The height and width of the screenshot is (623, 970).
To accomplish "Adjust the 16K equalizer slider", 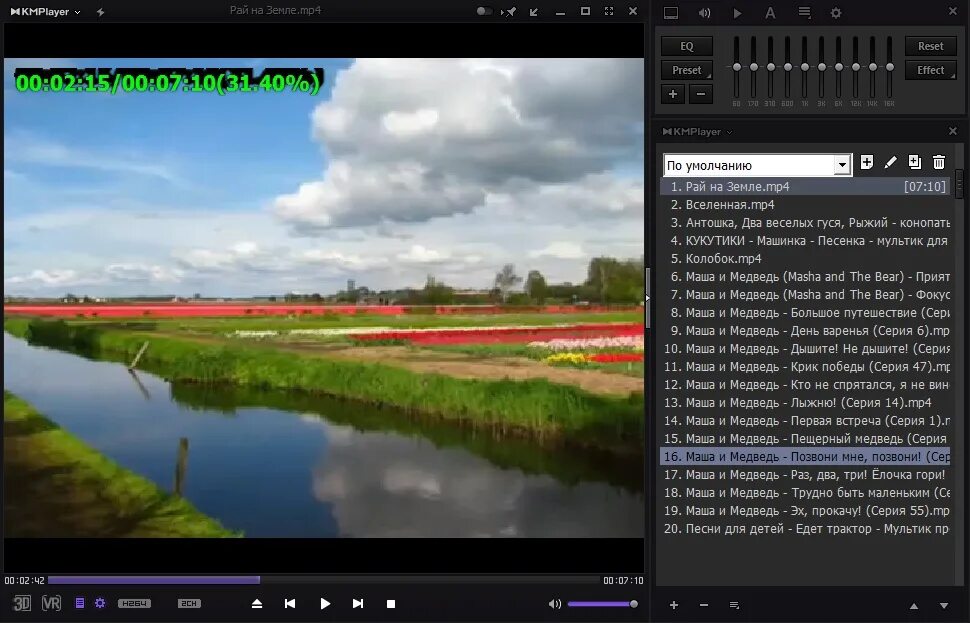I will [x=890, y=67].
